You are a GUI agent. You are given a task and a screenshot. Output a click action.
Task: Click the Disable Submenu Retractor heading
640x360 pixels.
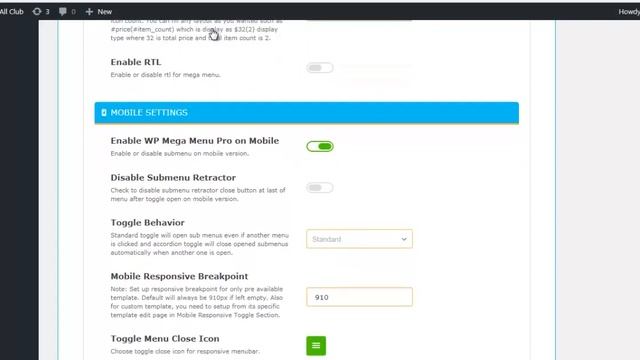173,178
